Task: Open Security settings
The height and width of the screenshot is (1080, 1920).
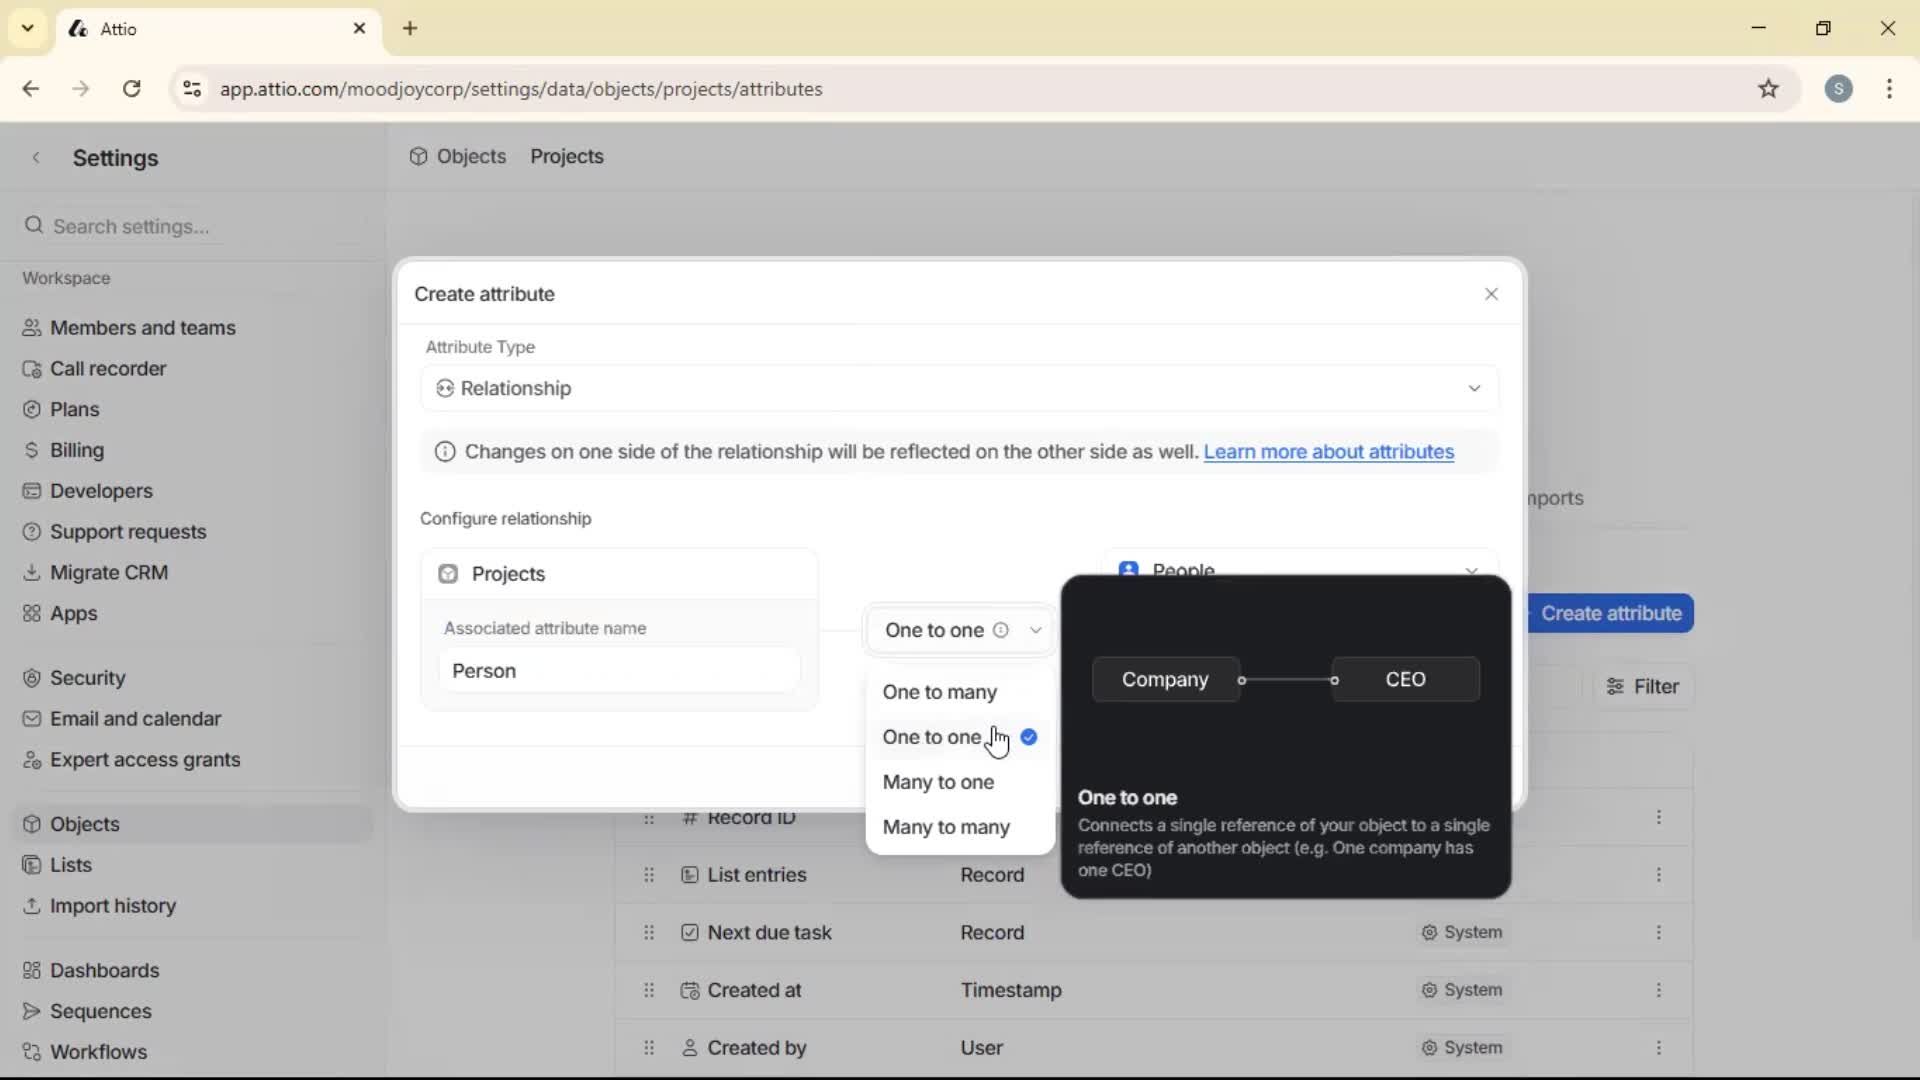Action: [88, 677]
